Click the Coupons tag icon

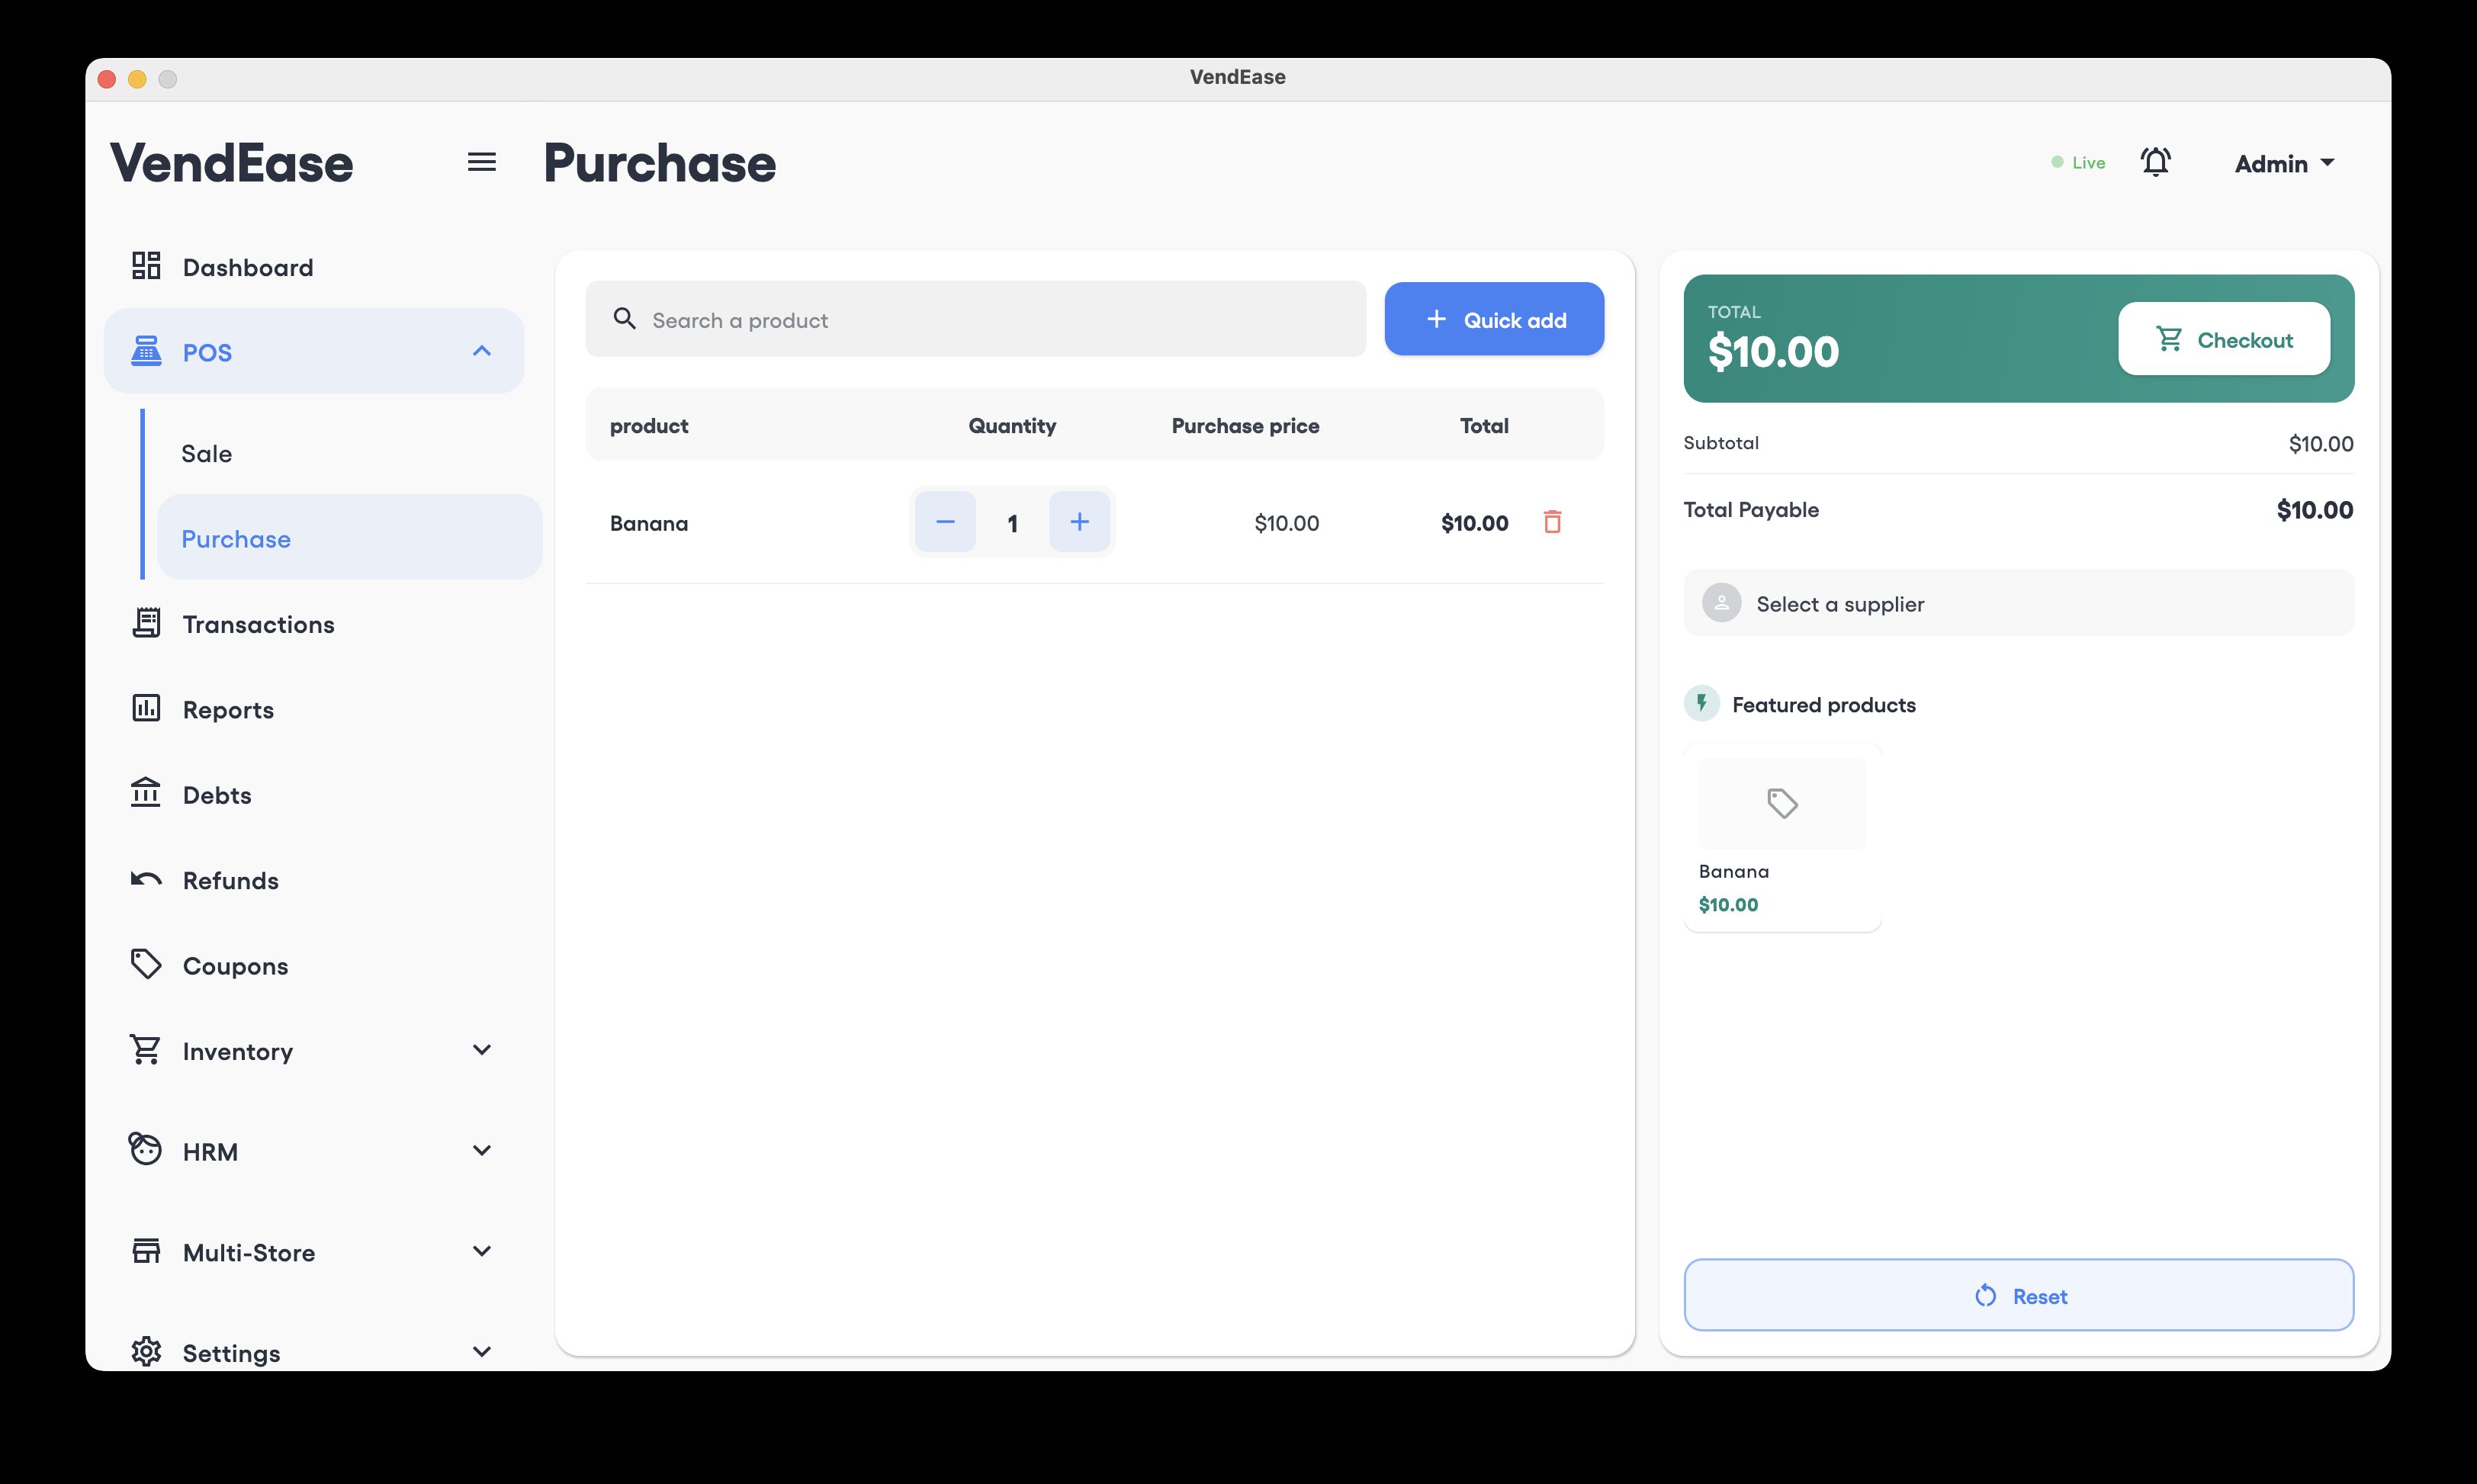146,965
